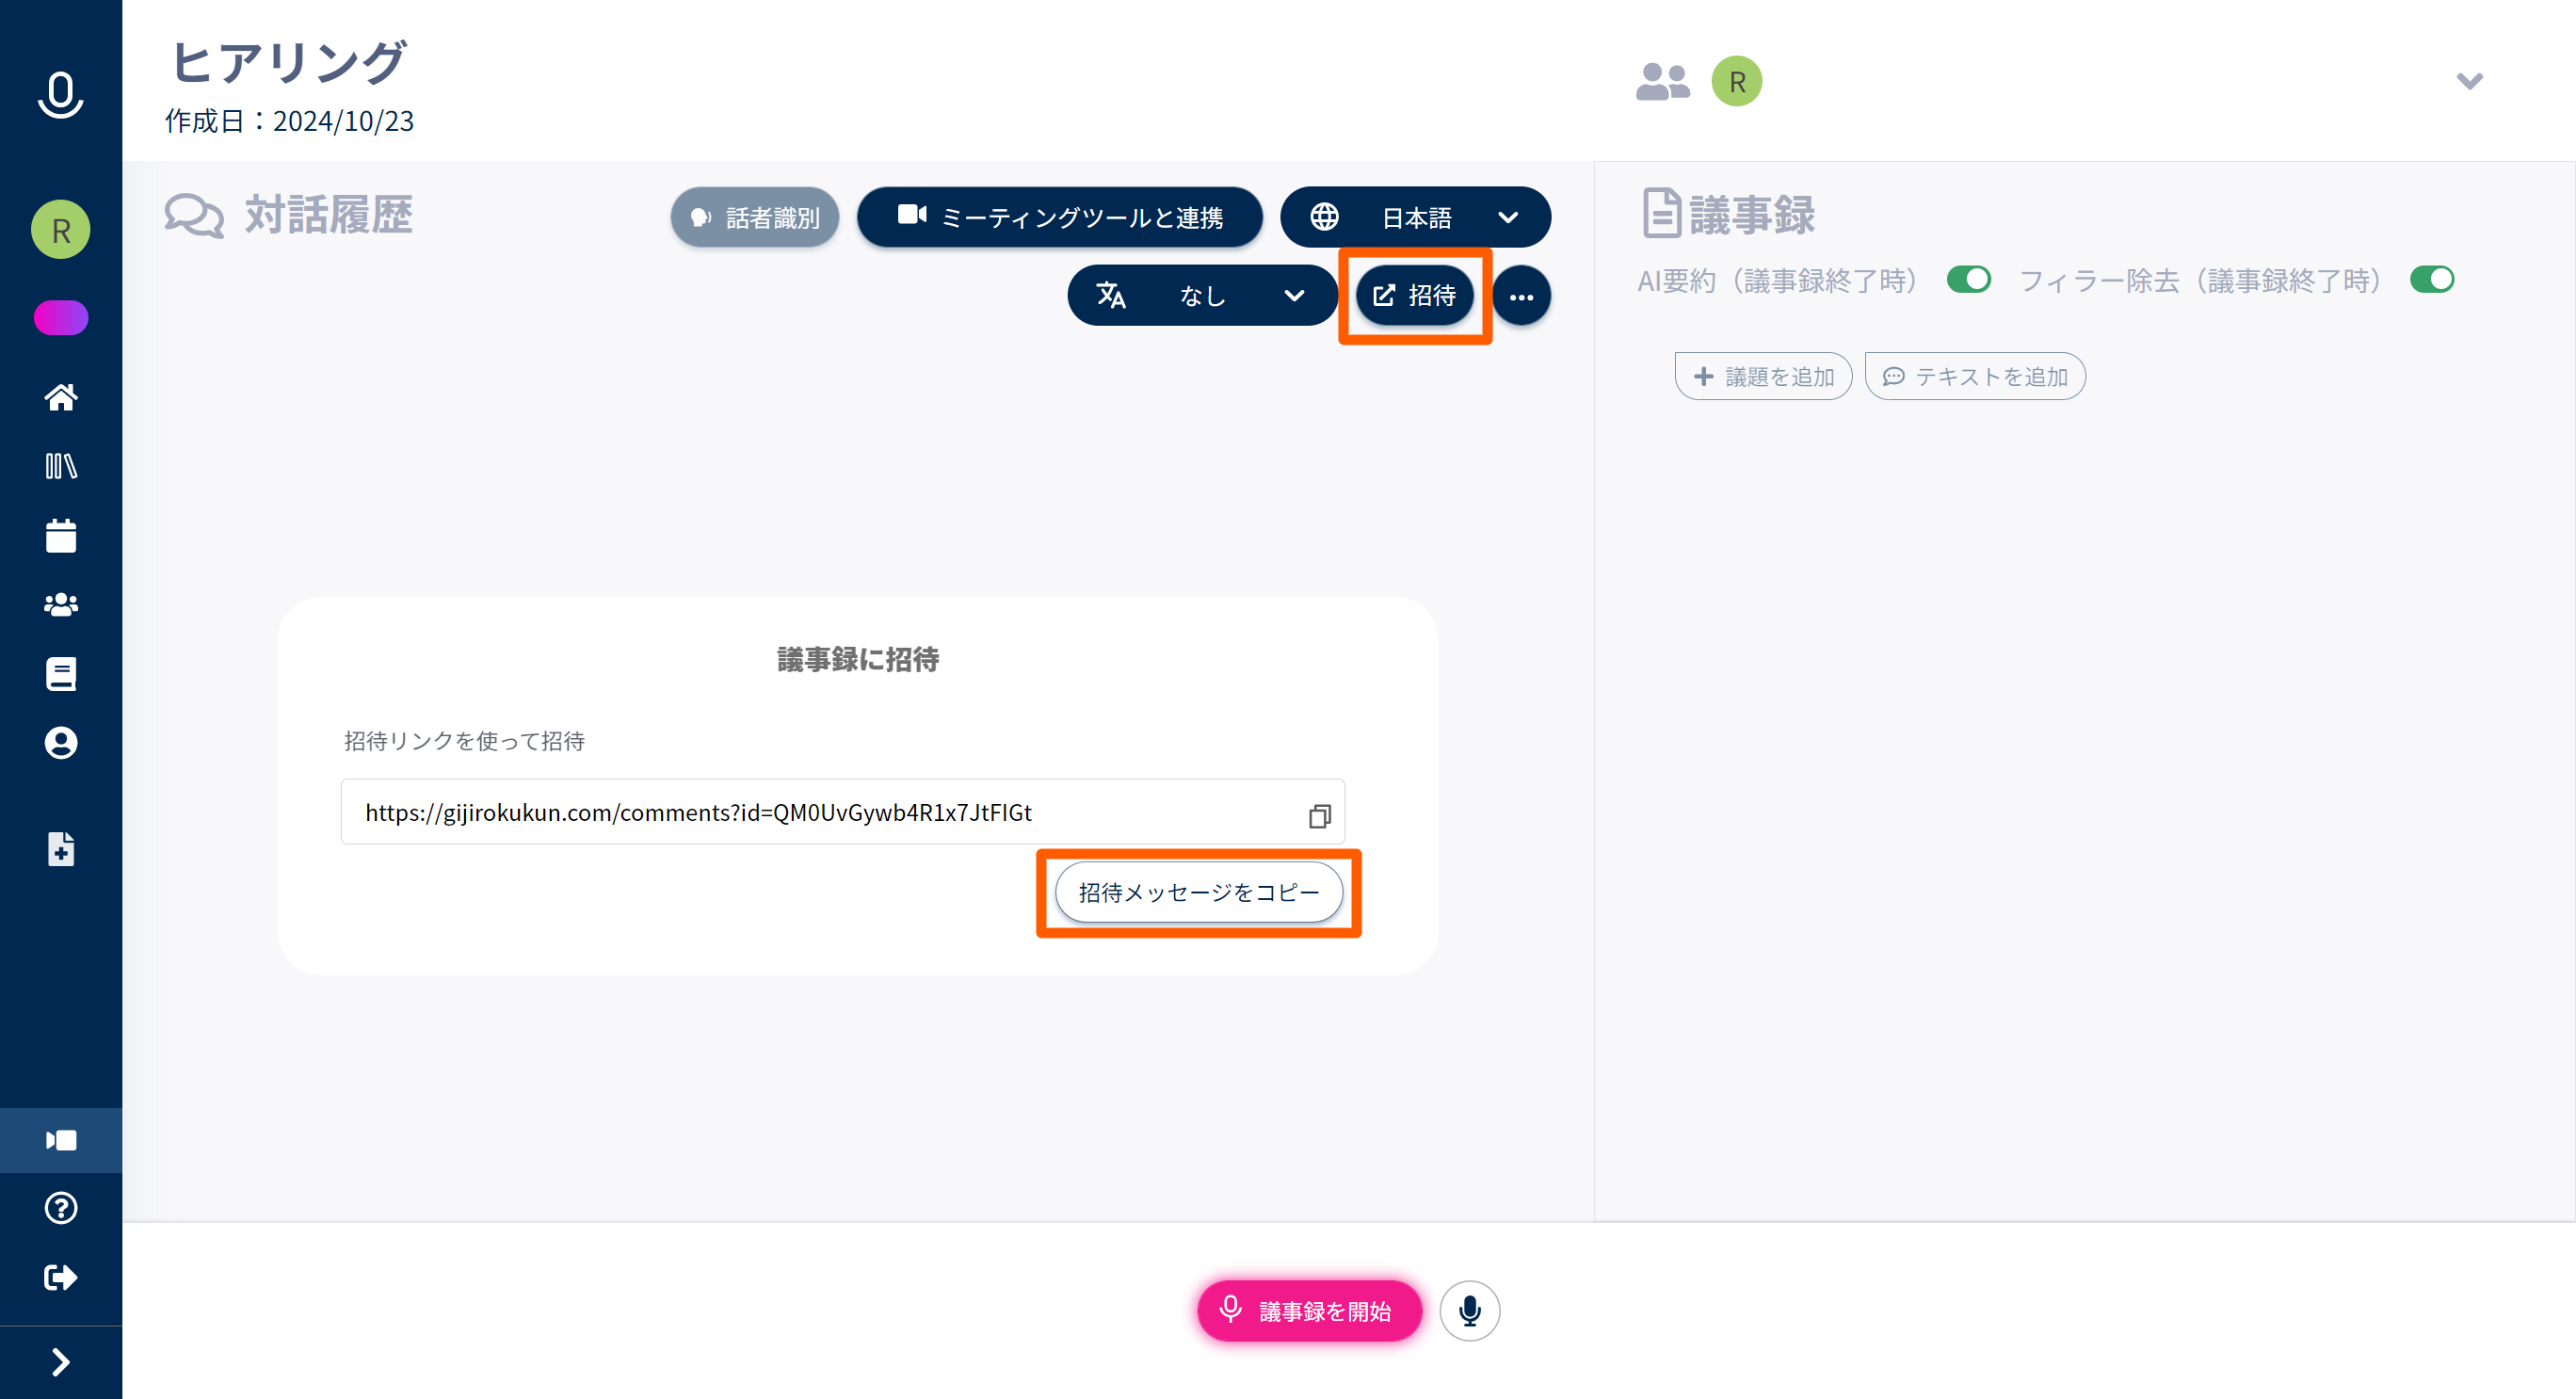Copy invite link with the copy icon
This screenshot has width=2576, height=1399.
click(1319, 816)
